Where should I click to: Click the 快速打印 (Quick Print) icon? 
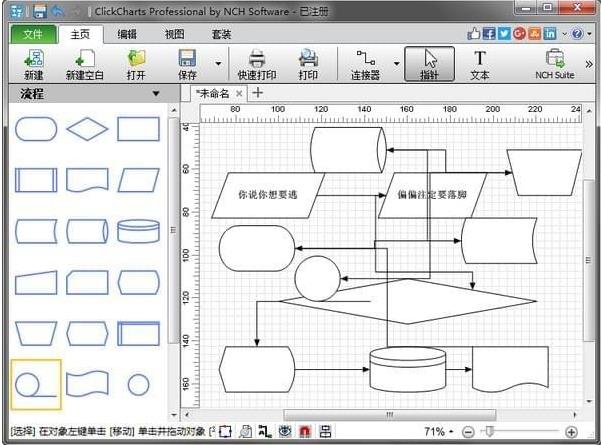(x=255, y=64)
